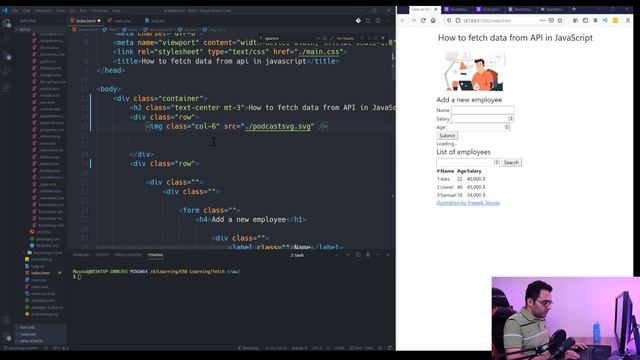Click the 'Alex' row in the employee table
Screen dimensions: 640x360
461,179
